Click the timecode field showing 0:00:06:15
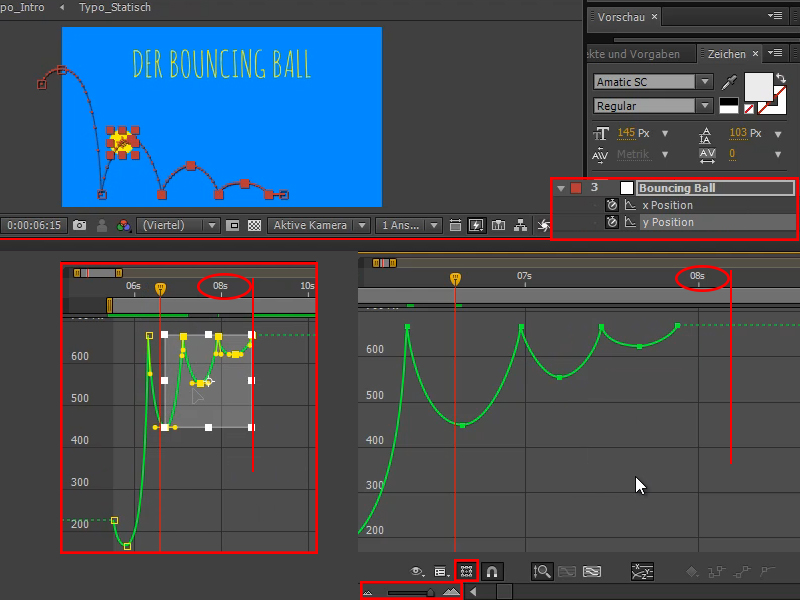This screenshot has height=600, width=800. (34, 225)
